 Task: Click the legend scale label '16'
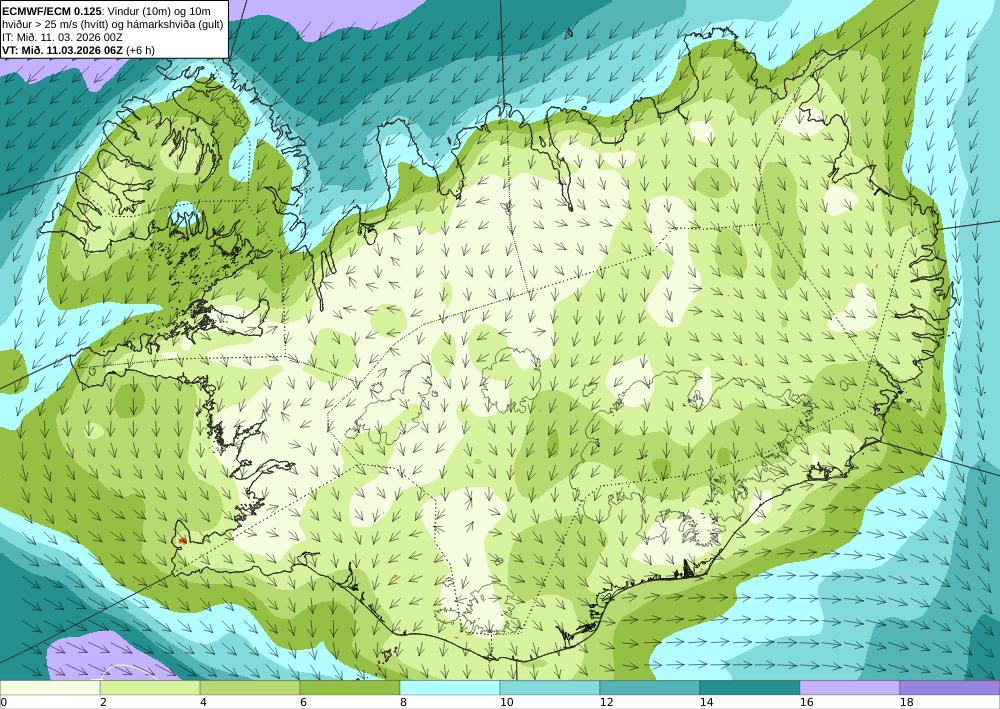(x=806, y=702)
